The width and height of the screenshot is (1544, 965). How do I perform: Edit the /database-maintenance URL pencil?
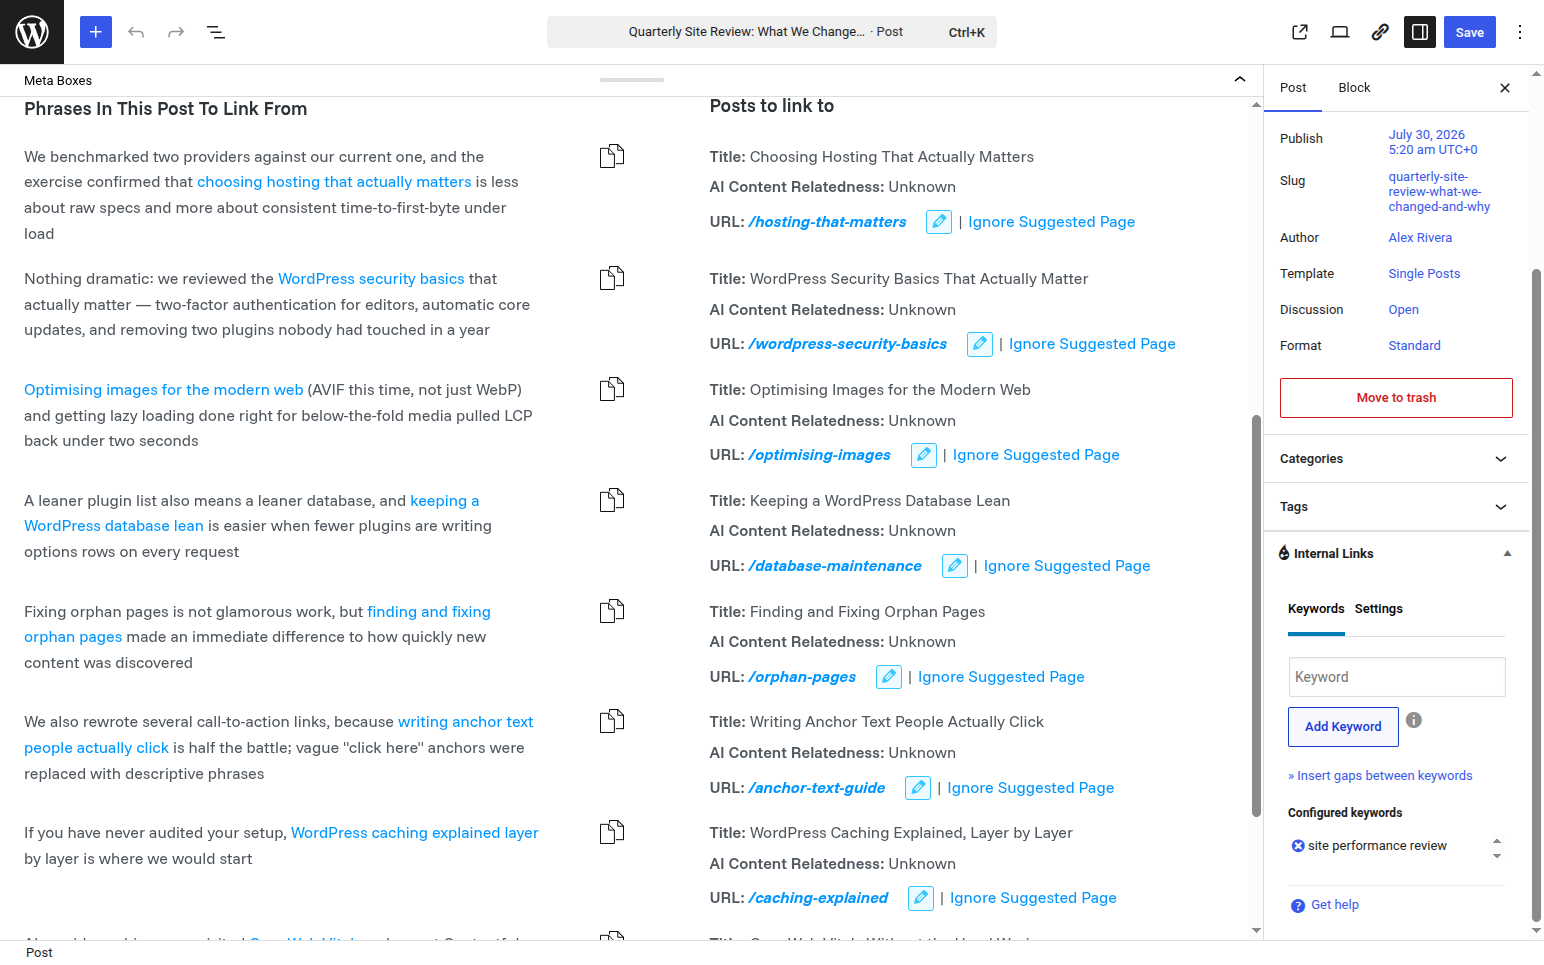point(955,566)
